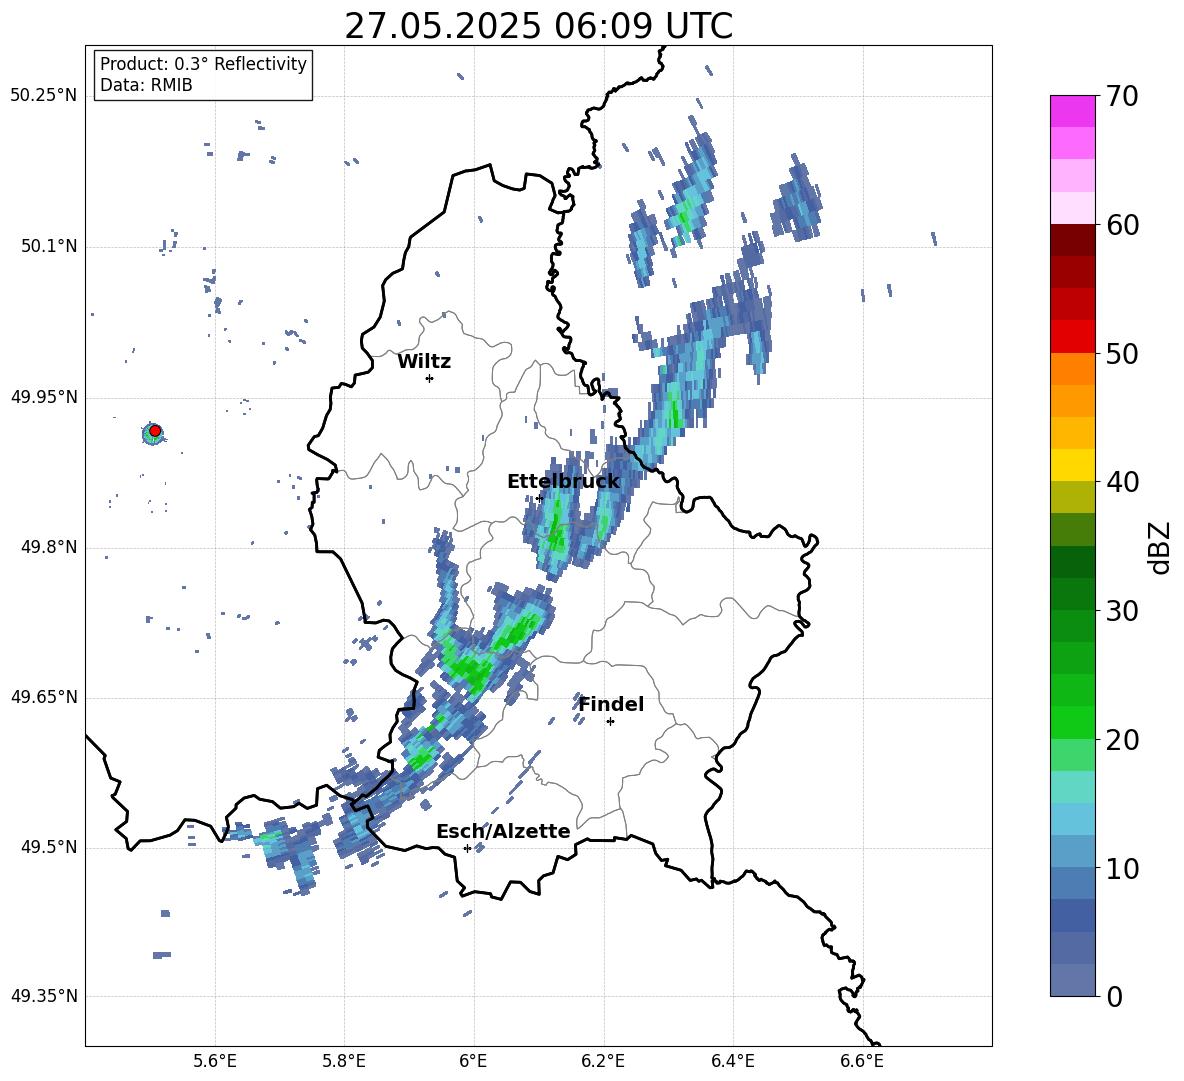This screenshot has height=1081, width=1184.
Task: Click the 5.8°E longitude label
Action: tap(344, 1061)
